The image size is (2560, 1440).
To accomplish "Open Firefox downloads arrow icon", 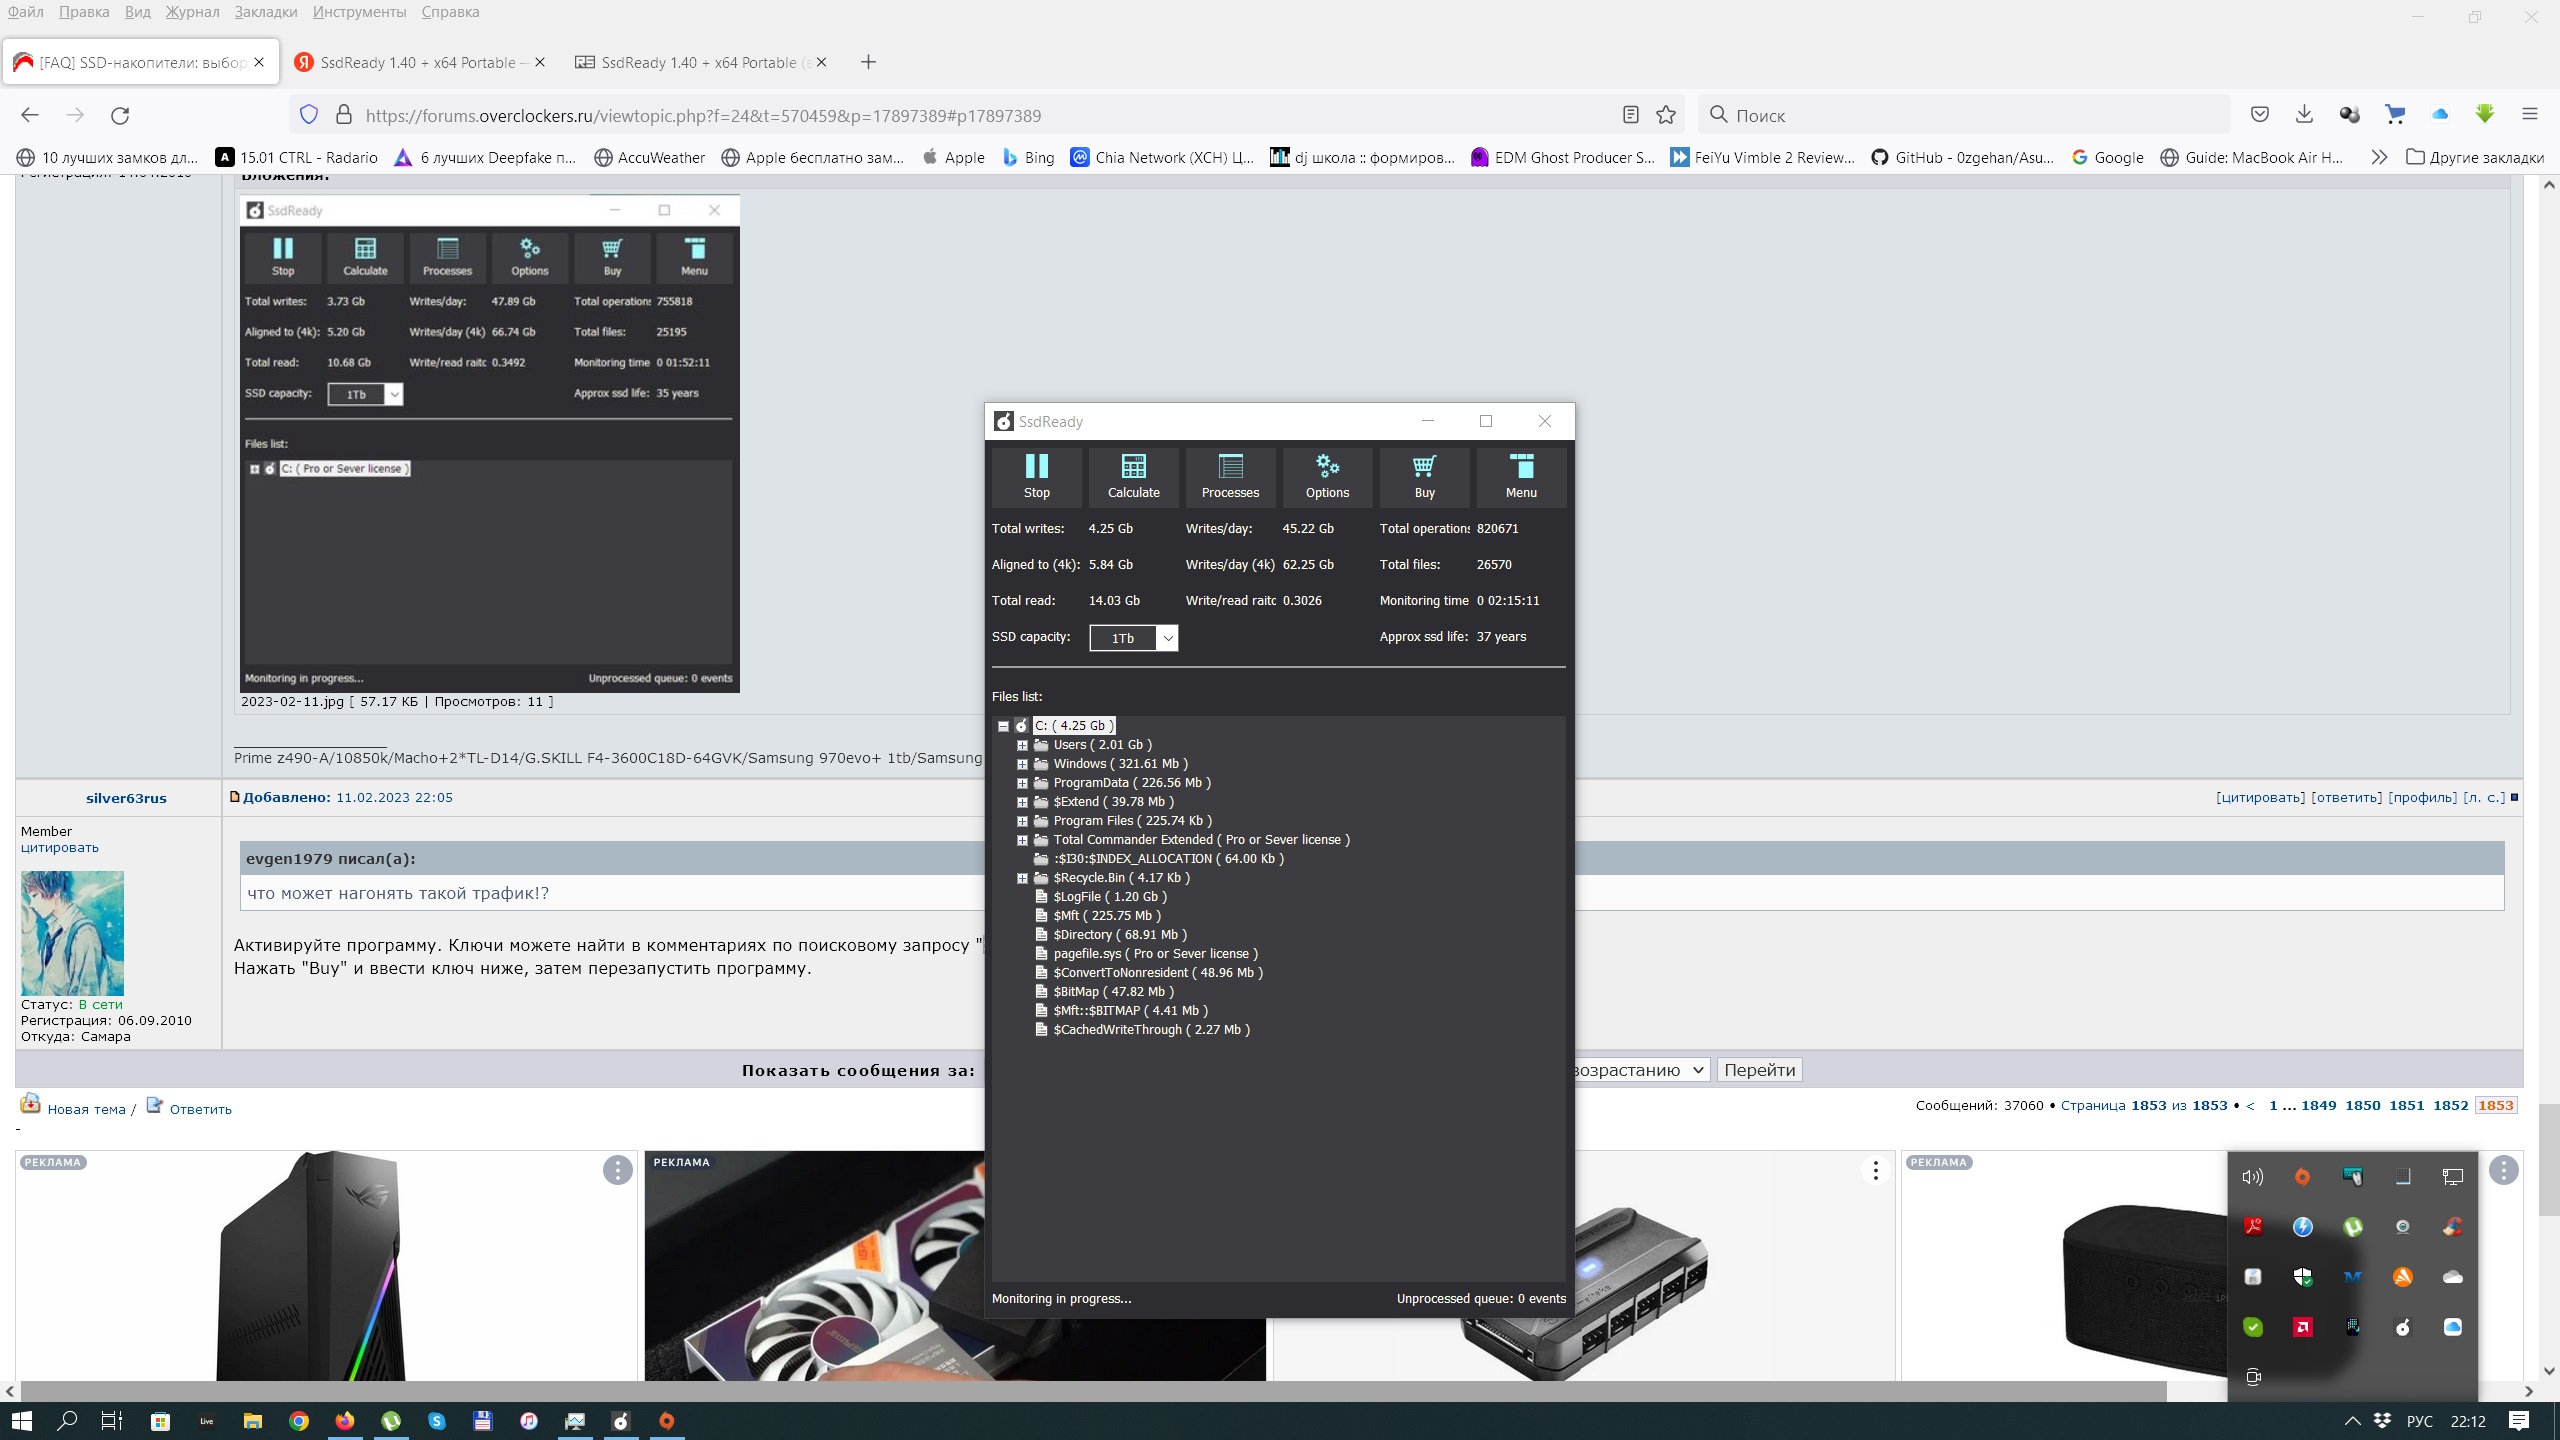I will 2304,115.
